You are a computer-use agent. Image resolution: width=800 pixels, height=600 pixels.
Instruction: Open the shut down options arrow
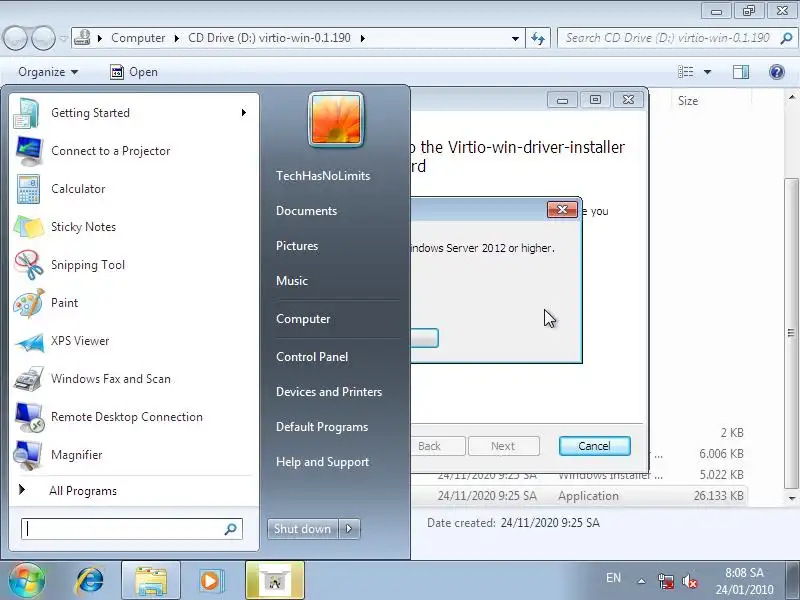pyautogui.click(x=349, y=529)
